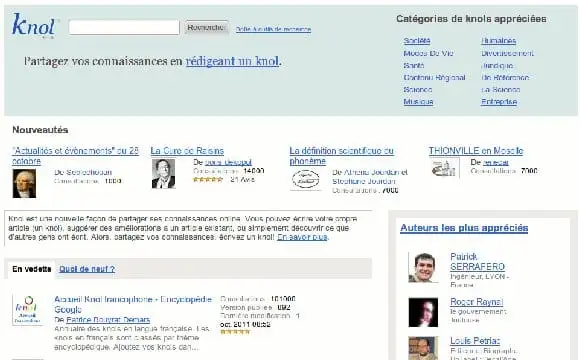Click the black-and-white photo for La Cure de Raisins

[x=163, y=174]
